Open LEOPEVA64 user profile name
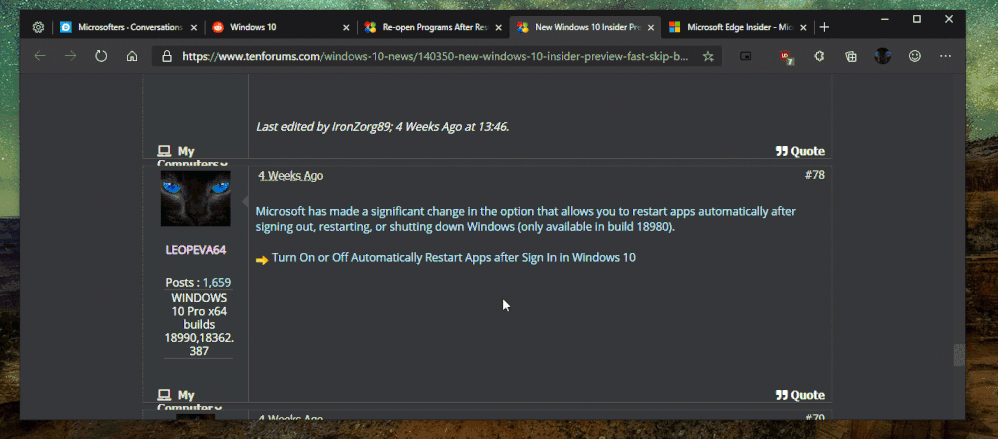This screenshot has width=998, height=439. pyautogui.click(x=196, y=250)
